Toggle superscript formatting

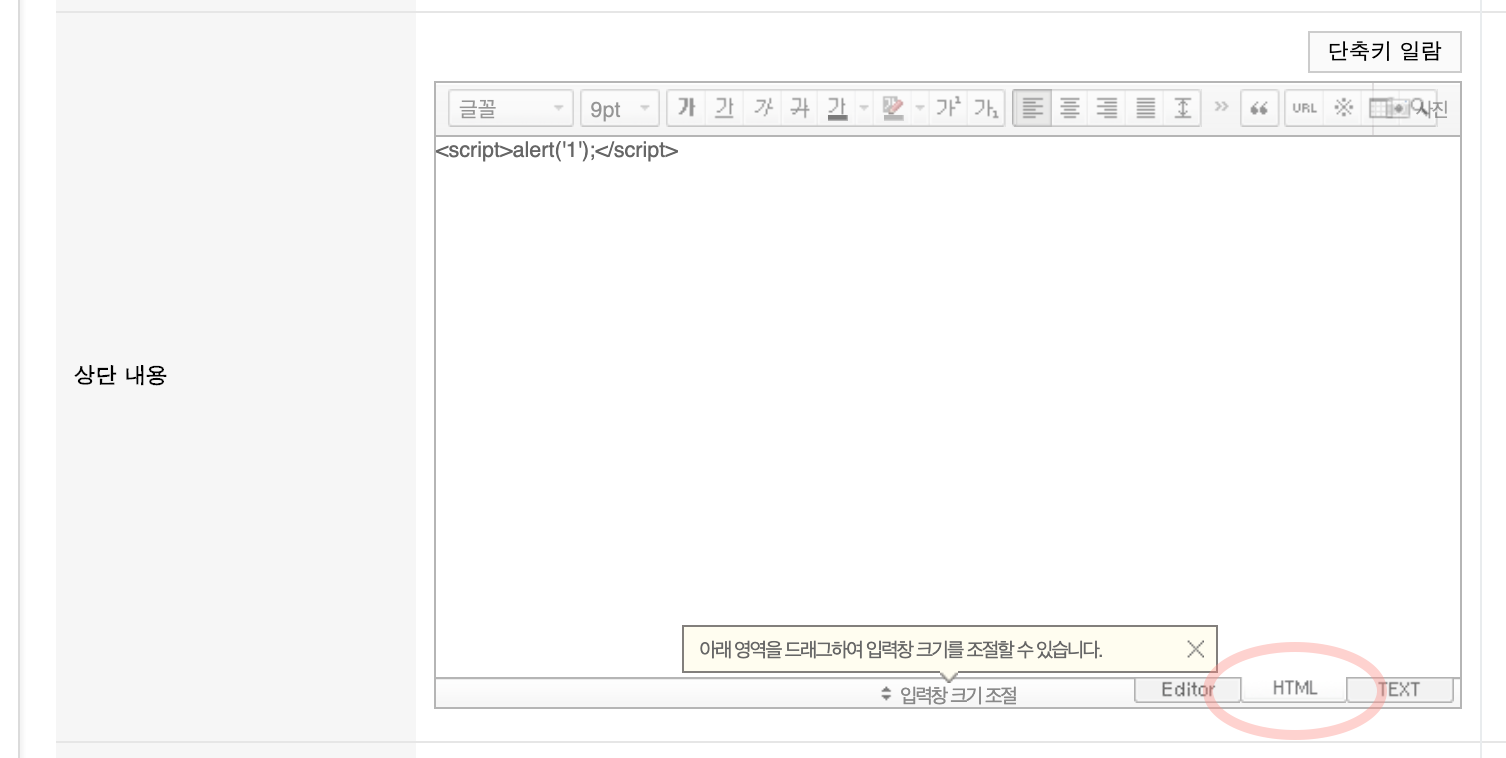[948, 108]
